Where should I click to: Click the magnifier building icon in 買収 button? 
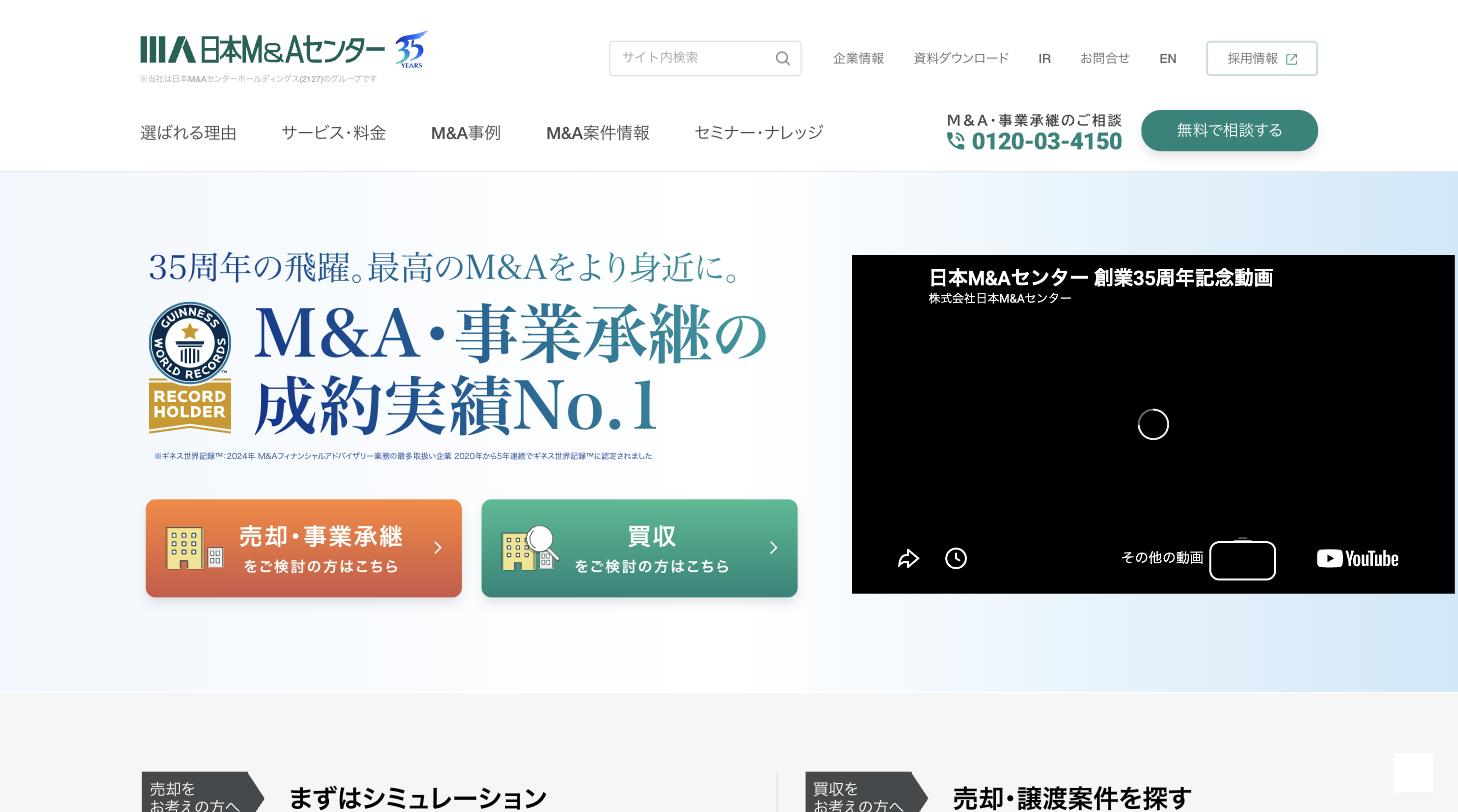click(530, 548)
